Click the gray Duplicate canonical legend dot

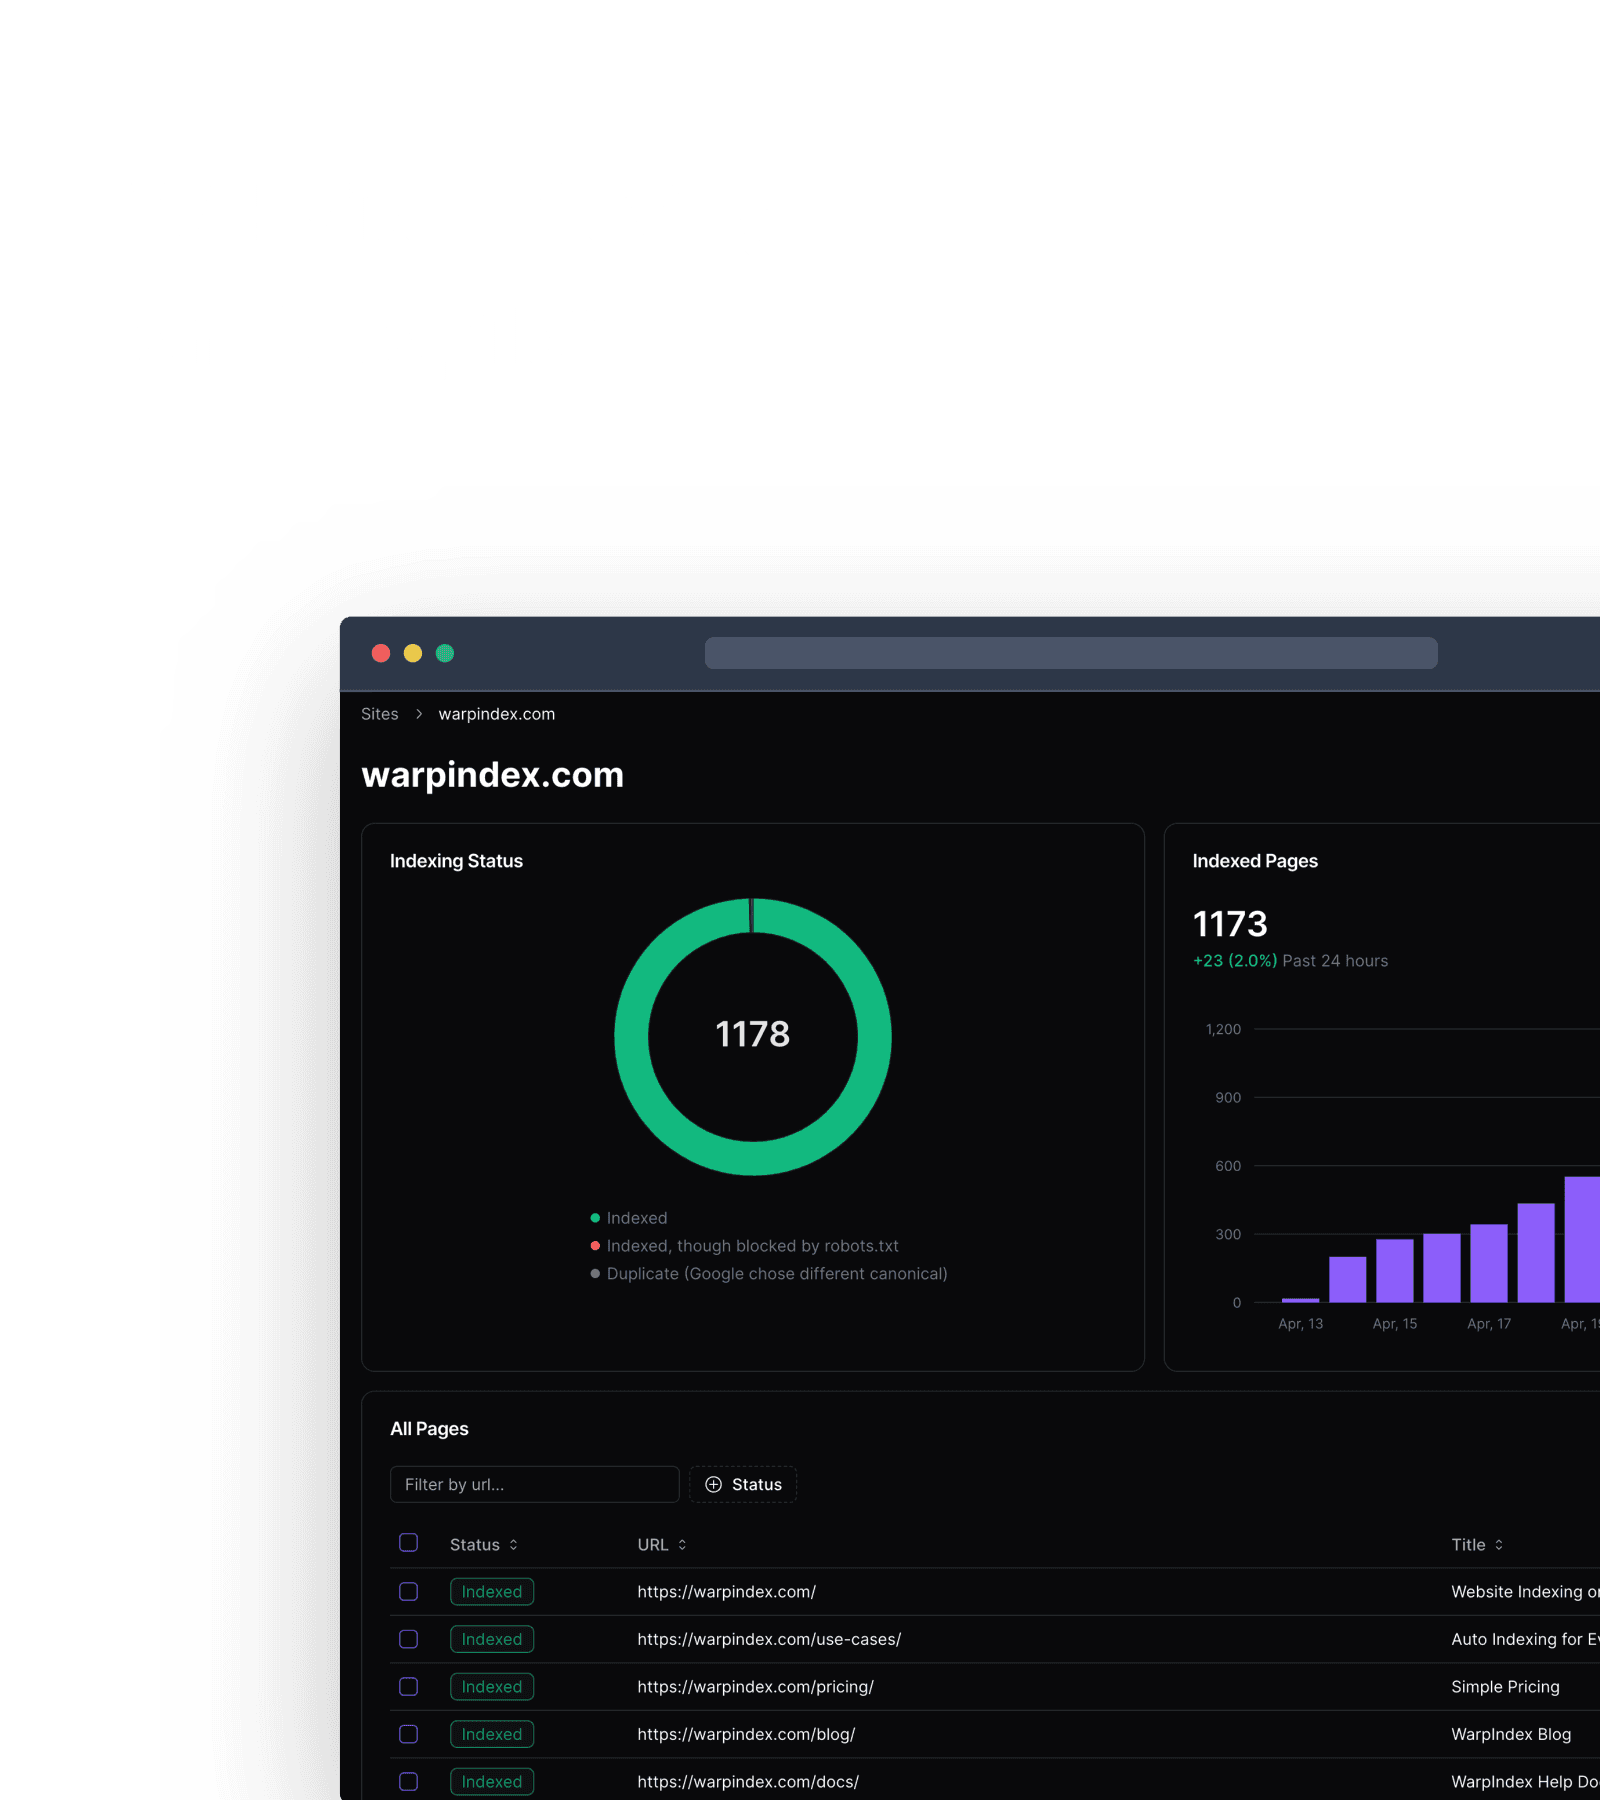point(595,1274)
